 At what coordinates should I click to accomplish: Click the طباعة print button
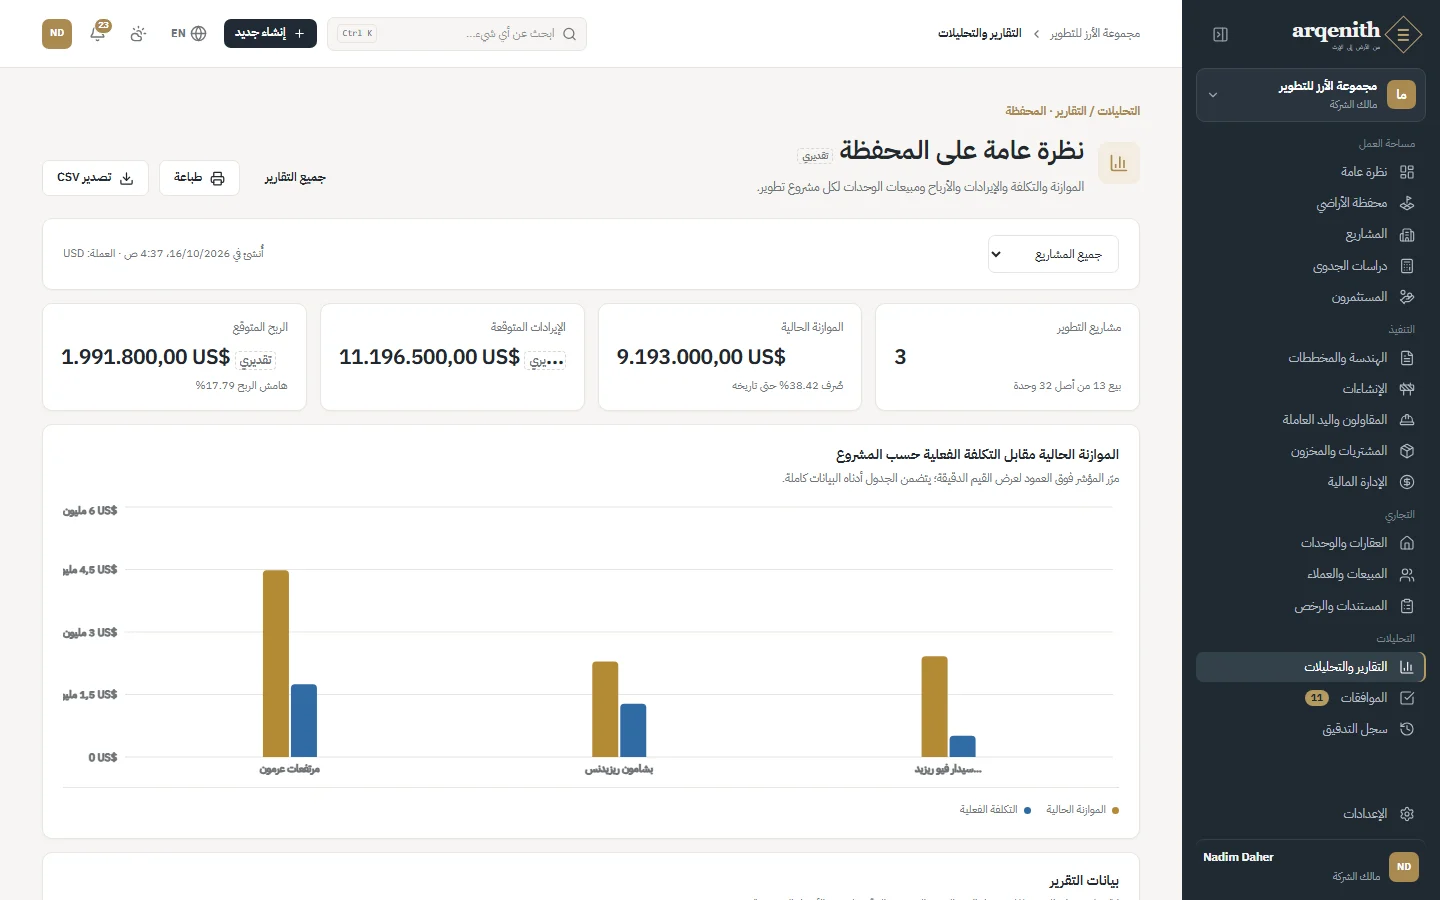point(199,178)
